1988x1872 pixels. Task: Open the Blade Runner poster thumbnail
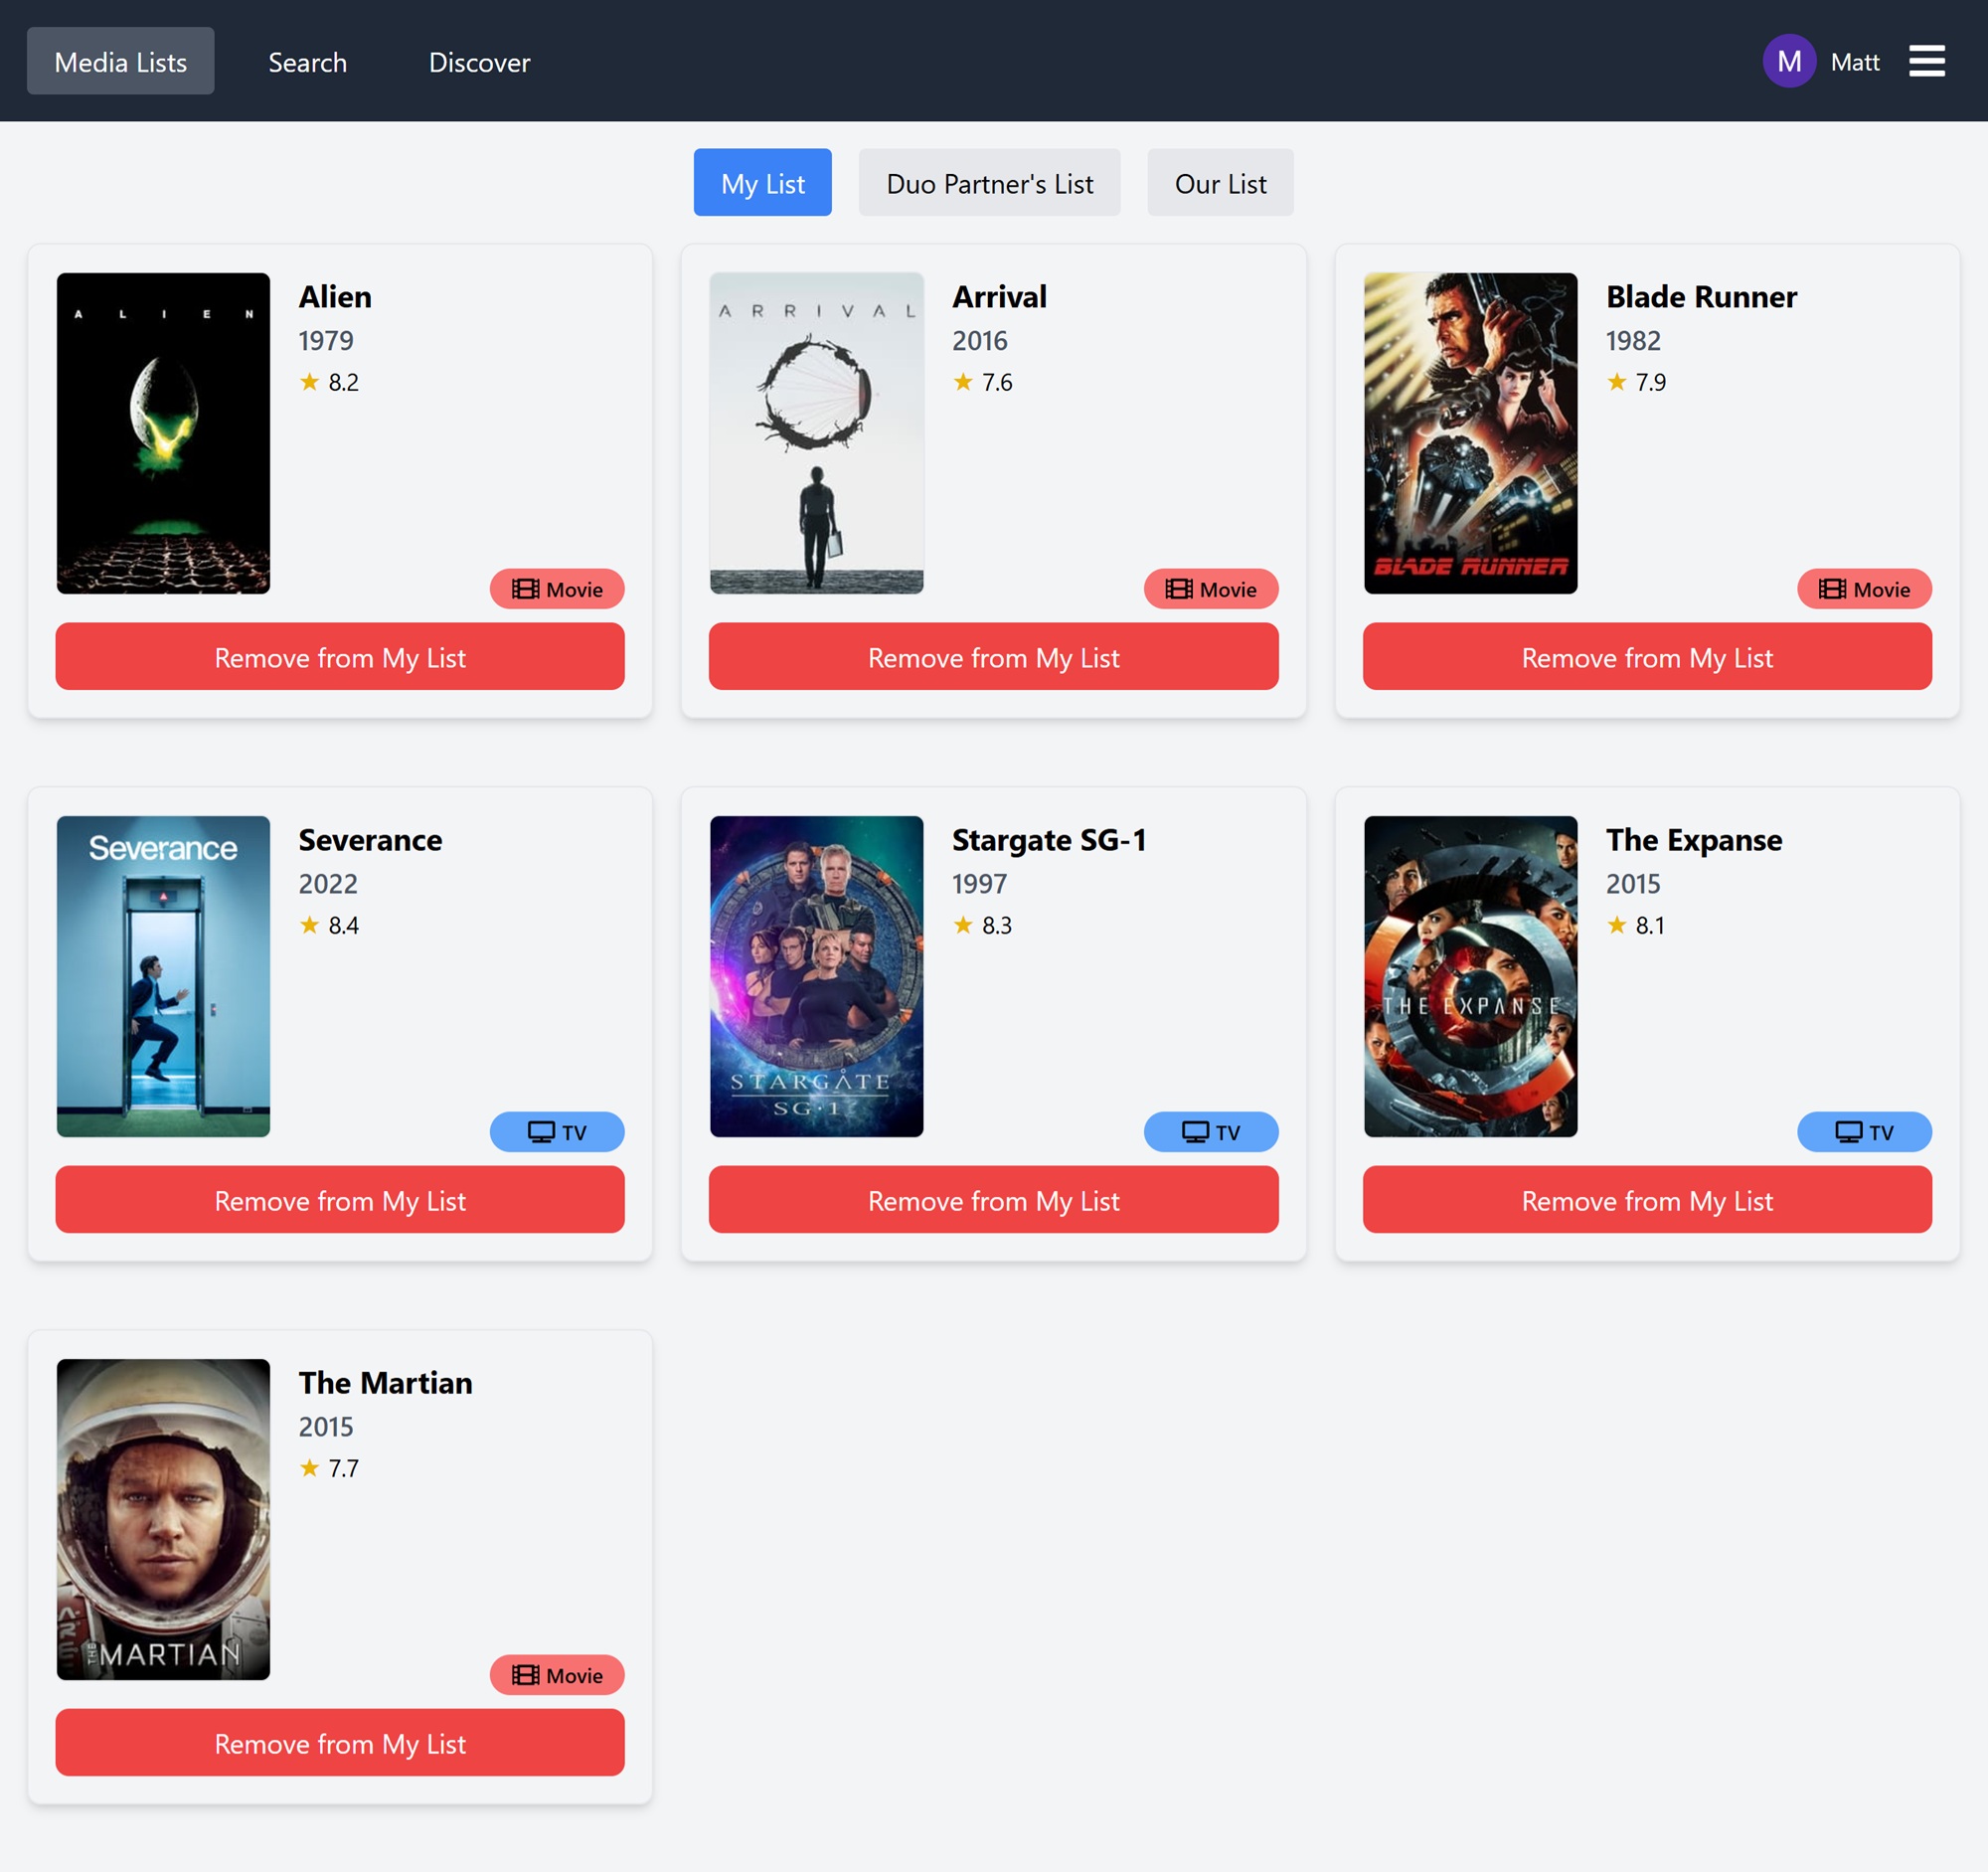(x=1471, y=433)
